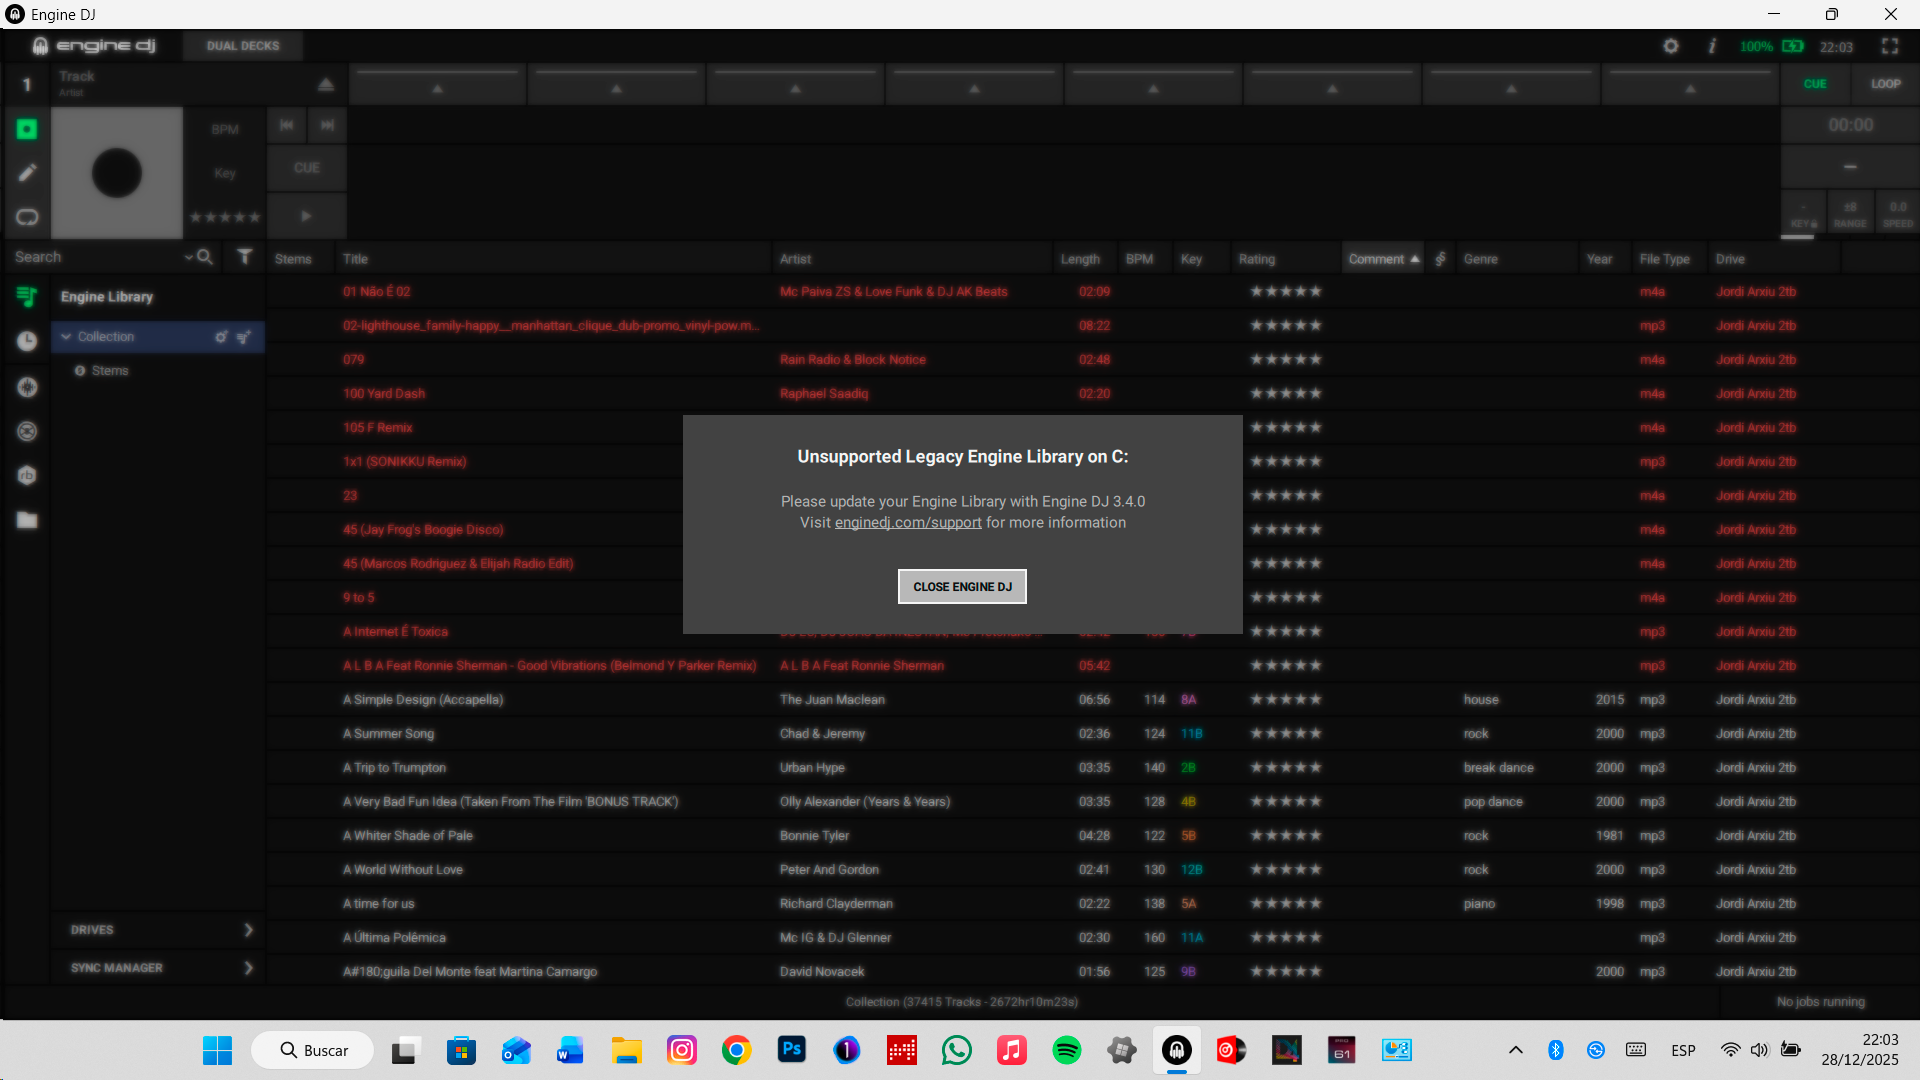
Task: Click the streaming column icon header
Action: click(x=1440, y=259)
